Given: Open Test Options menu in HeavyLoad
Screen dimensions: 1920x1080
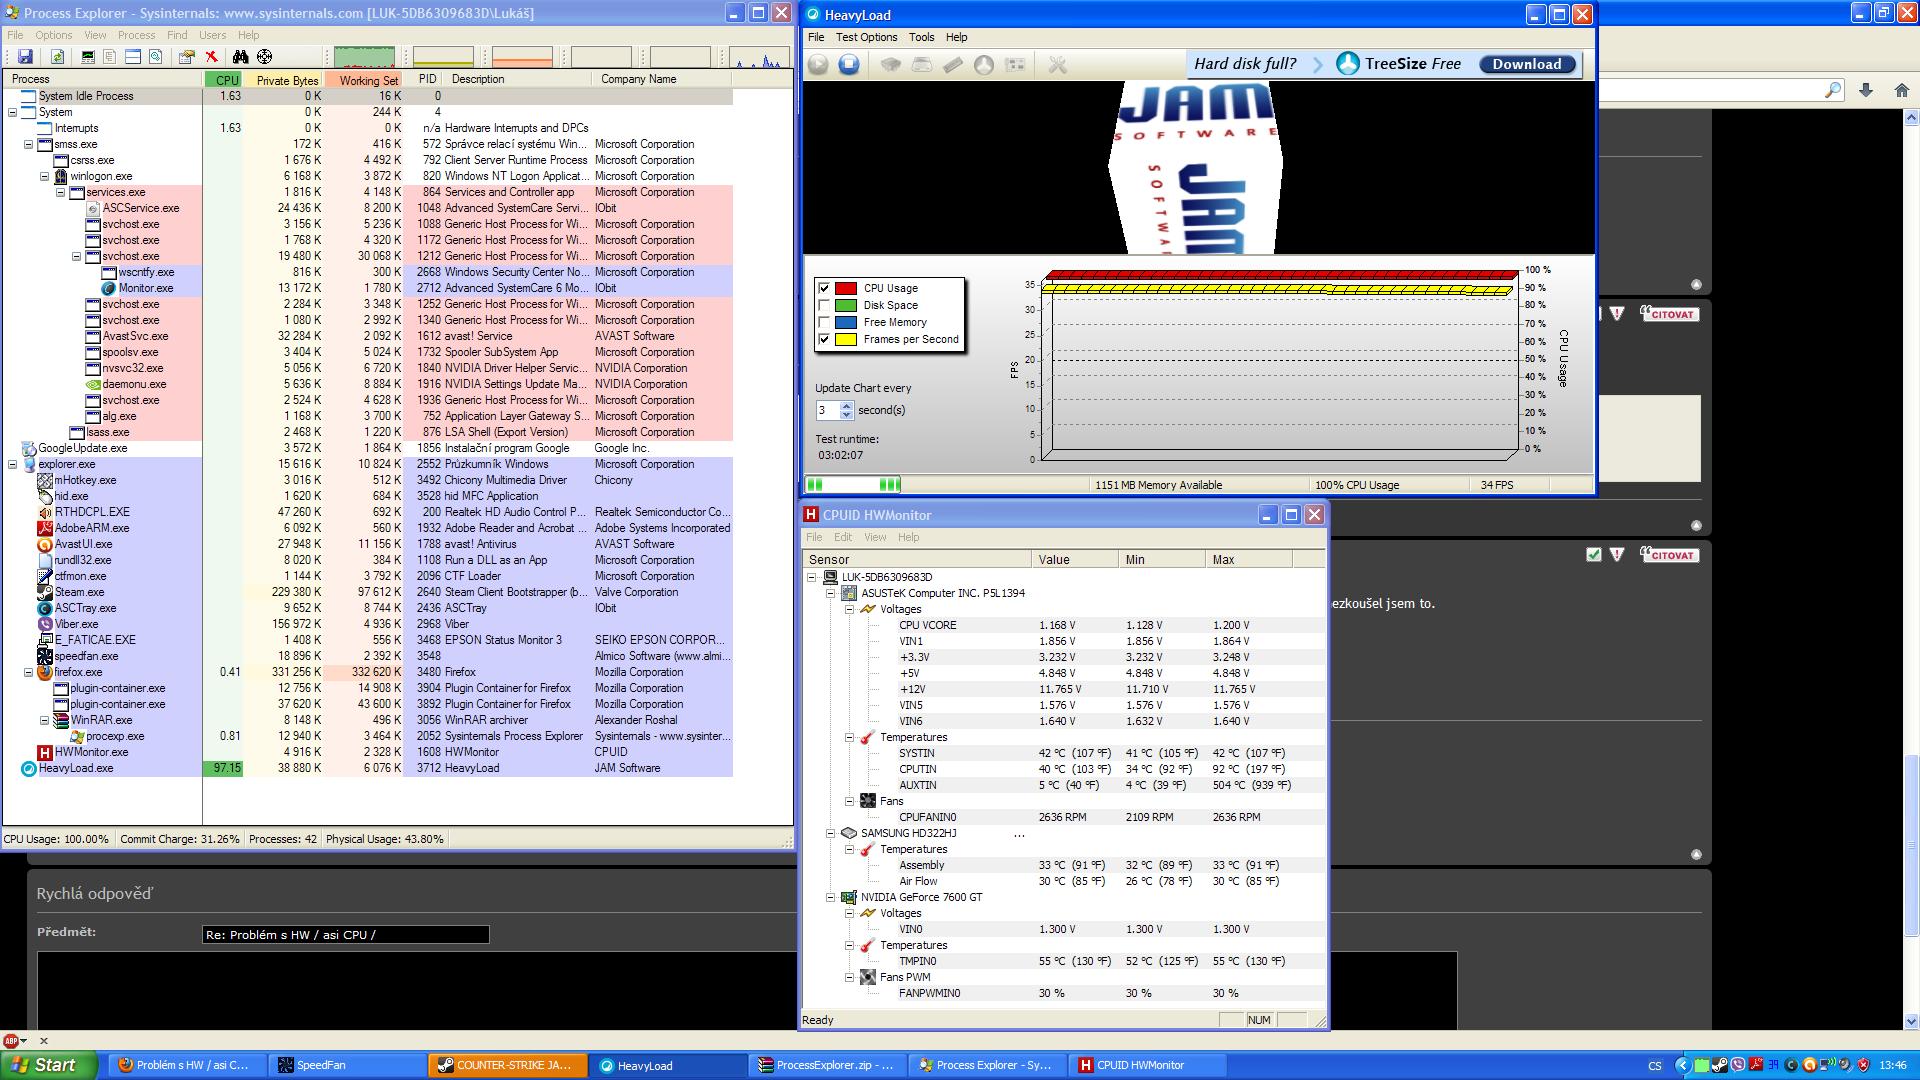Looking at the screenshot, I should coord(866,37).
